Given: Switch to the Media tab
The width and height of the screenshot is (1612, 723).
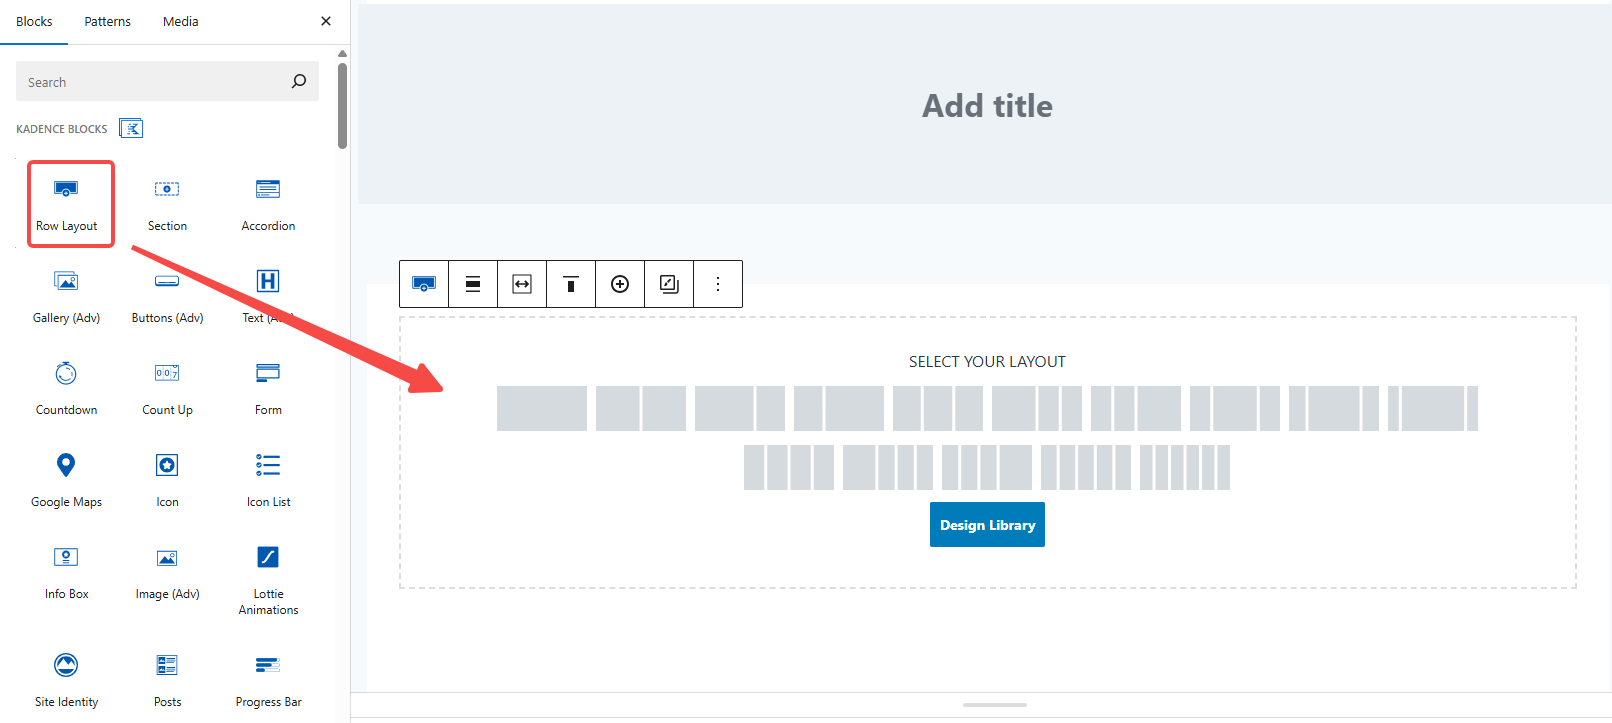Looking at the screenshot, I should [x=180, y=21].
